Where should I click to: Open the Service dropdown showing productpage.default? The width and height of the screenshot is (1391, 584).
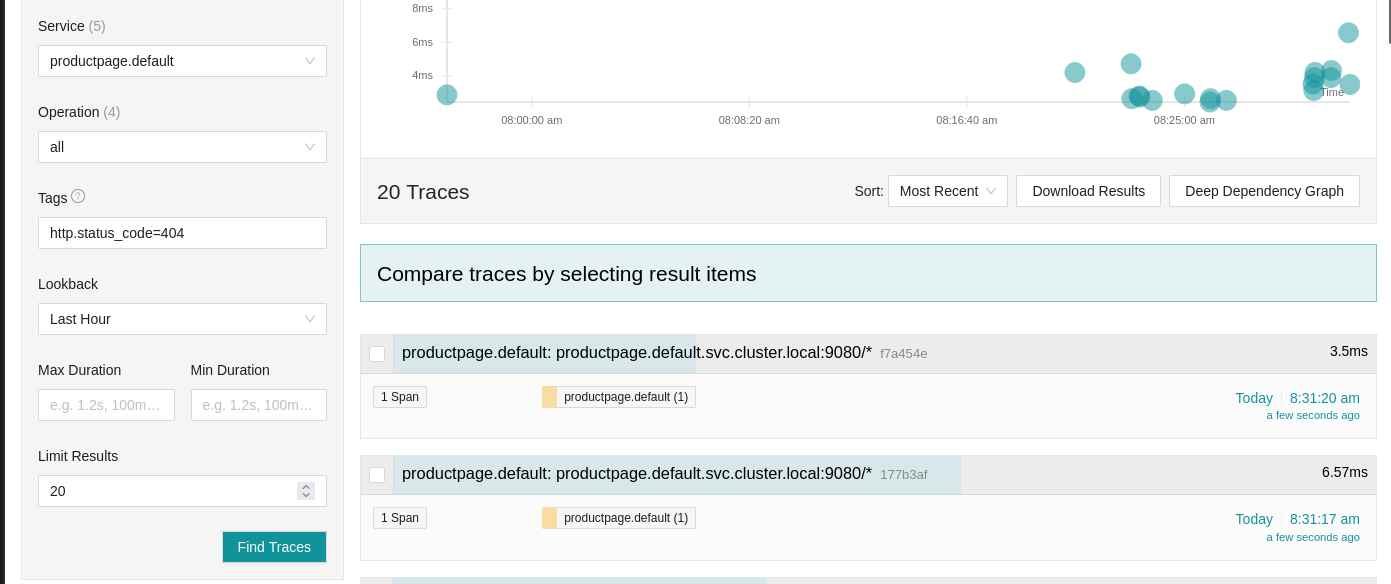point(182,61)
